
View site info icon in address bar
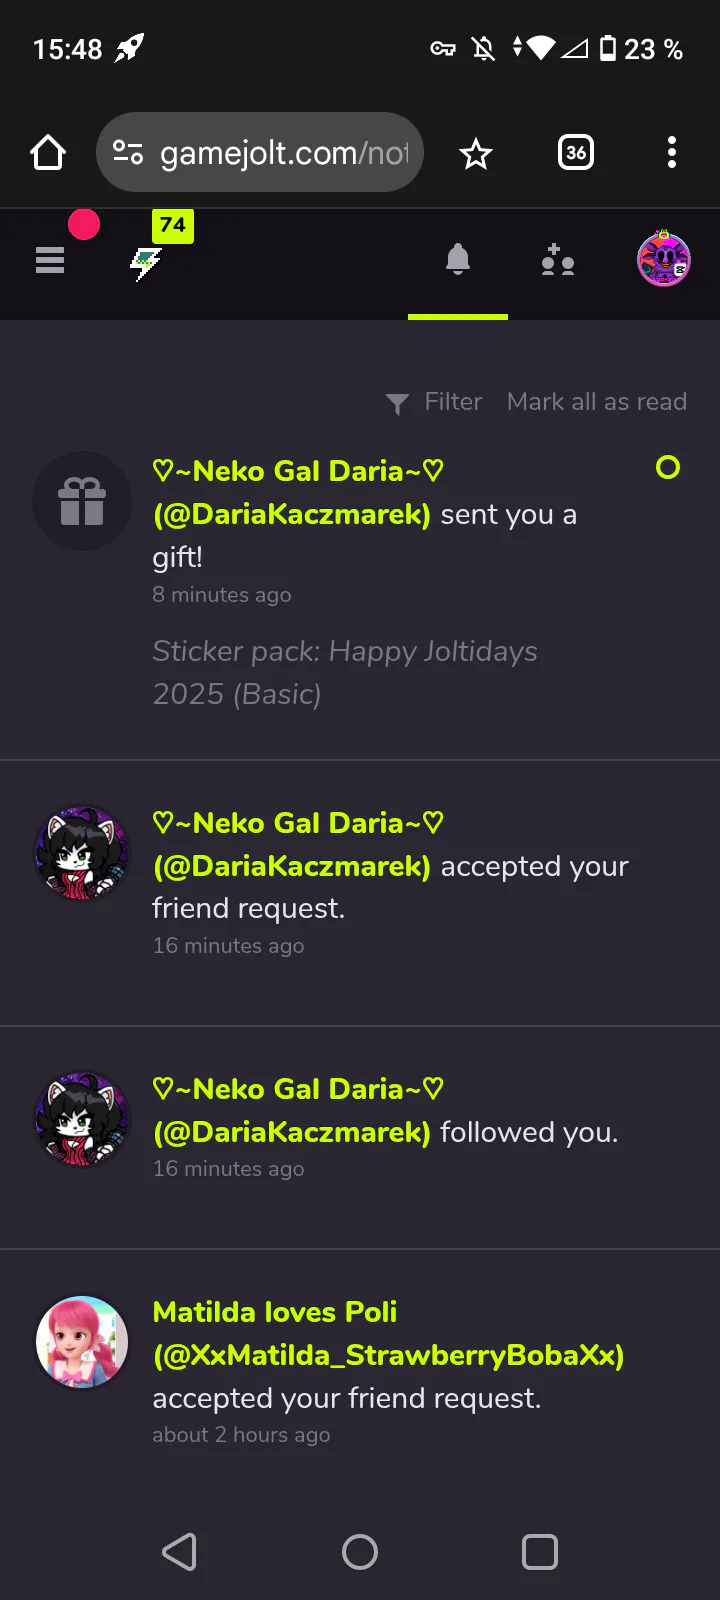[128, 153]
